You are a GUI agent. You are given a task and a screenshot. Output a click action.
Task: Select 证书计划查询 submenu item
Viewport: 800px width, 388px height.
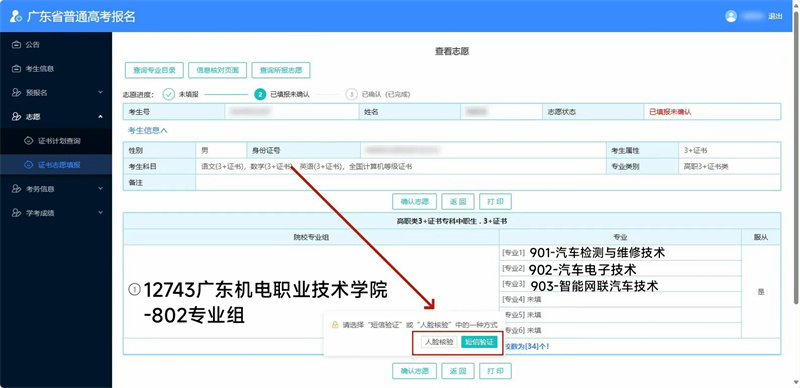coord(56,140)
